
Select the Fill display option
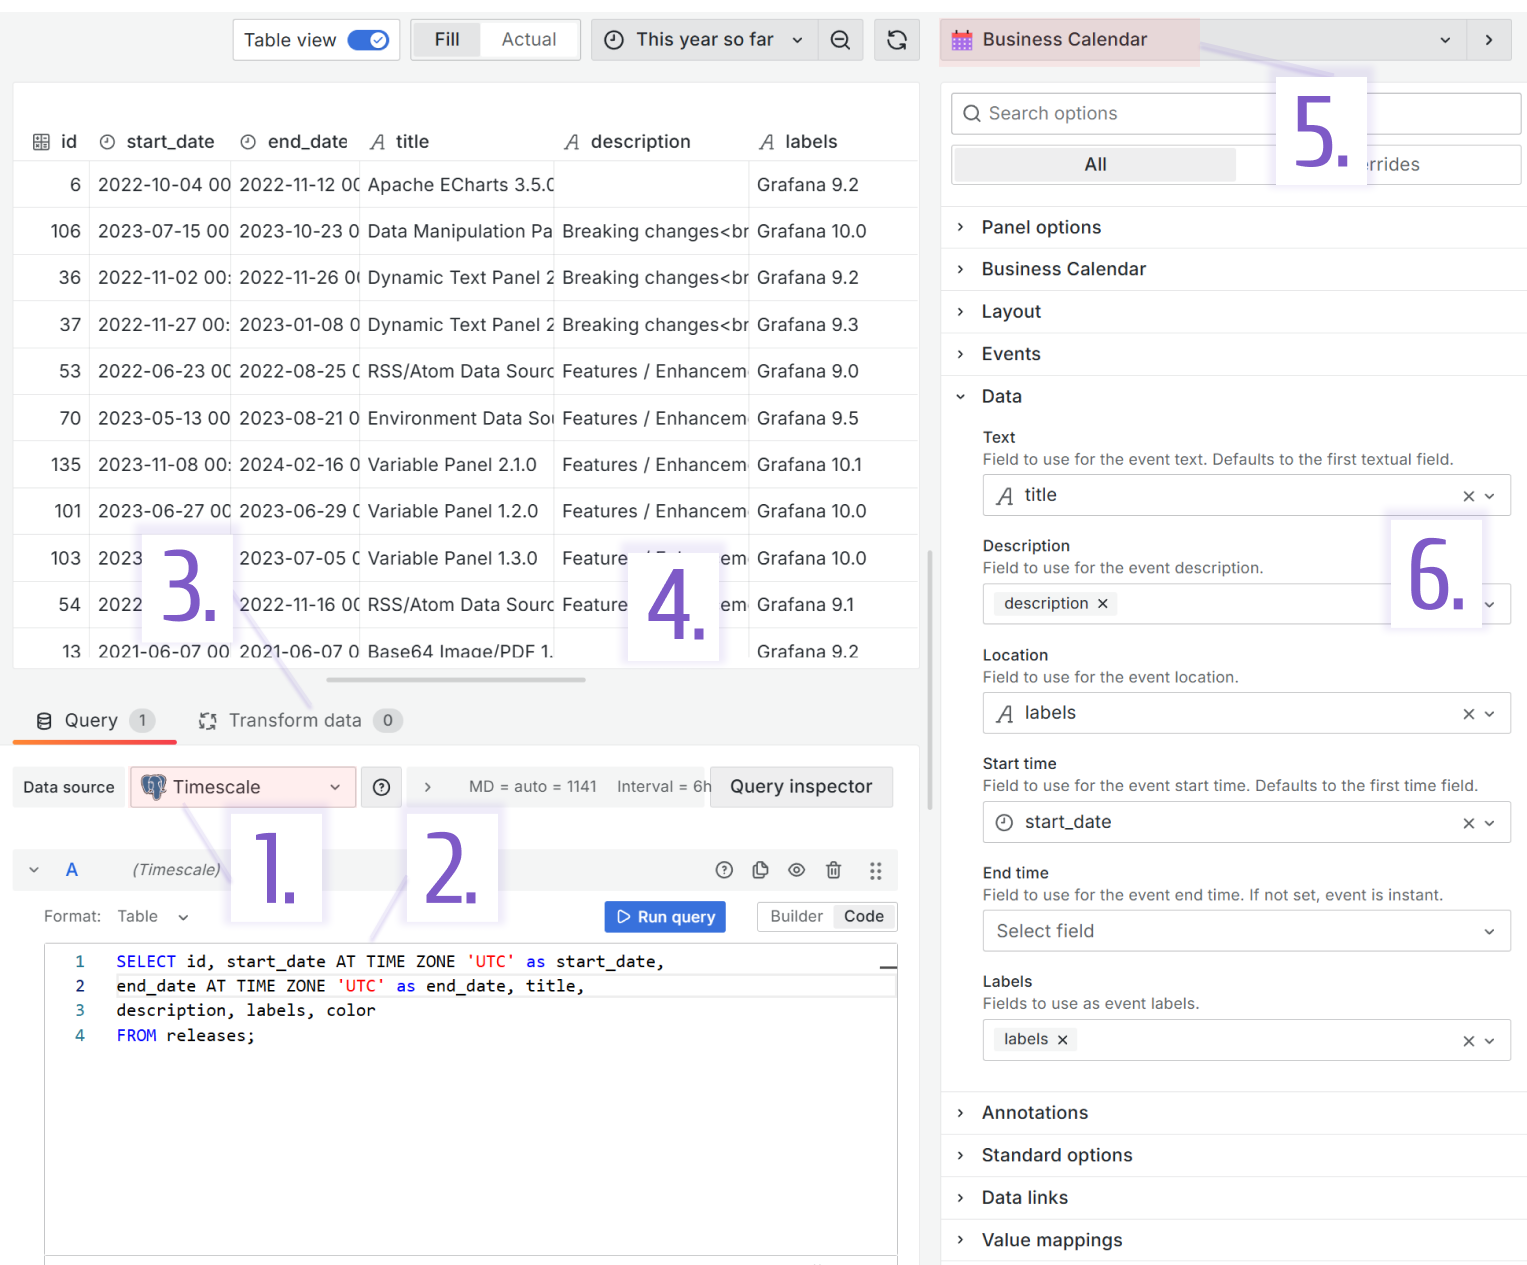click(x=447, y=40)
